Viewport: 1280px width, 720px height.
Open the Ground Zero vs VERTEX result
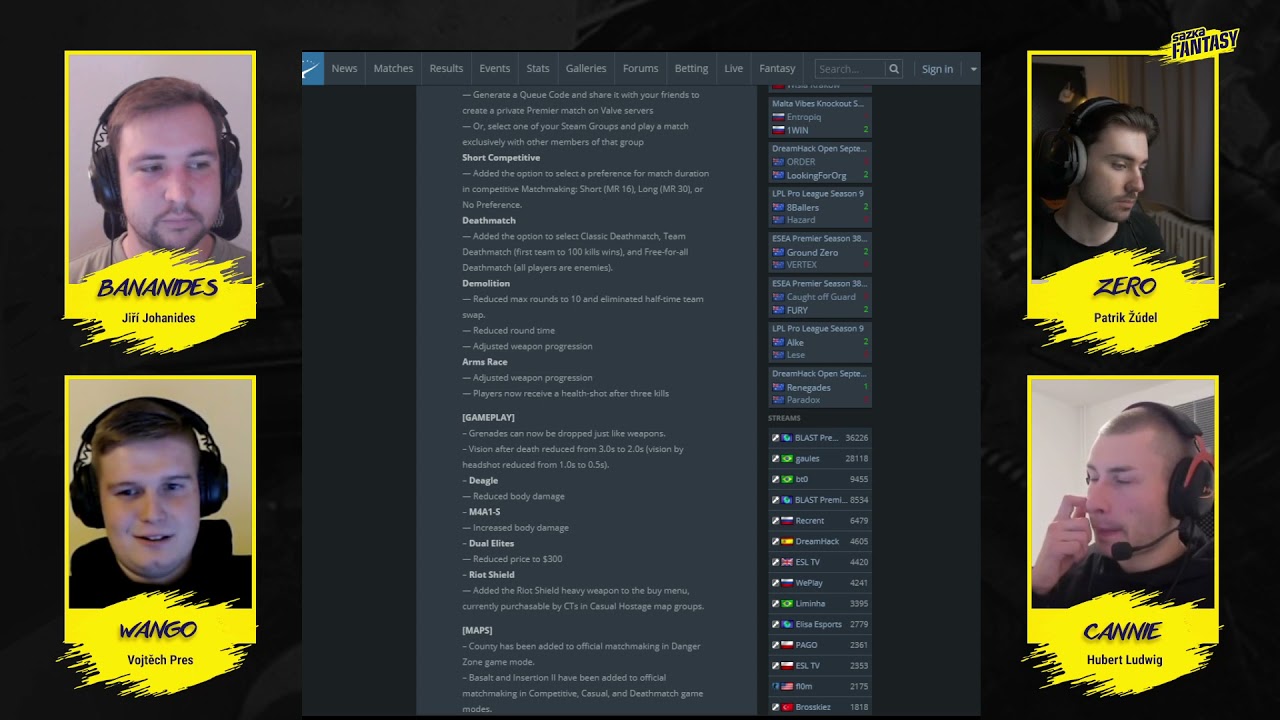coord(820,252)
